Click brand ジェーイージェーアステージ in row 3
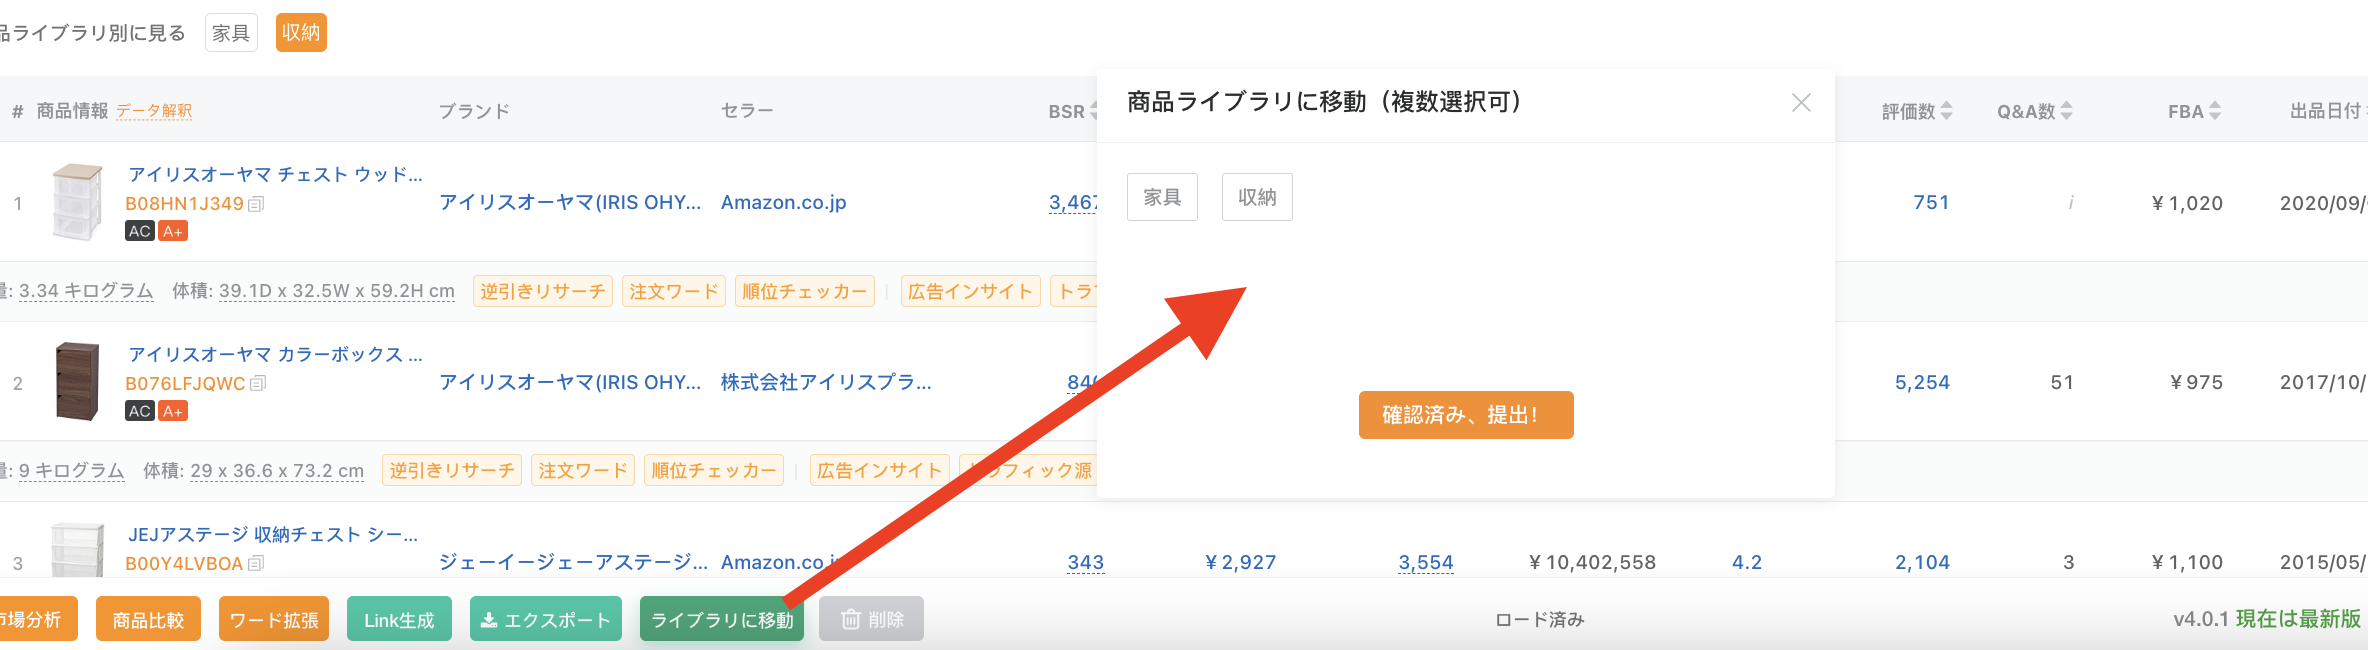2368x650 pixels. [x=573, y=562]
